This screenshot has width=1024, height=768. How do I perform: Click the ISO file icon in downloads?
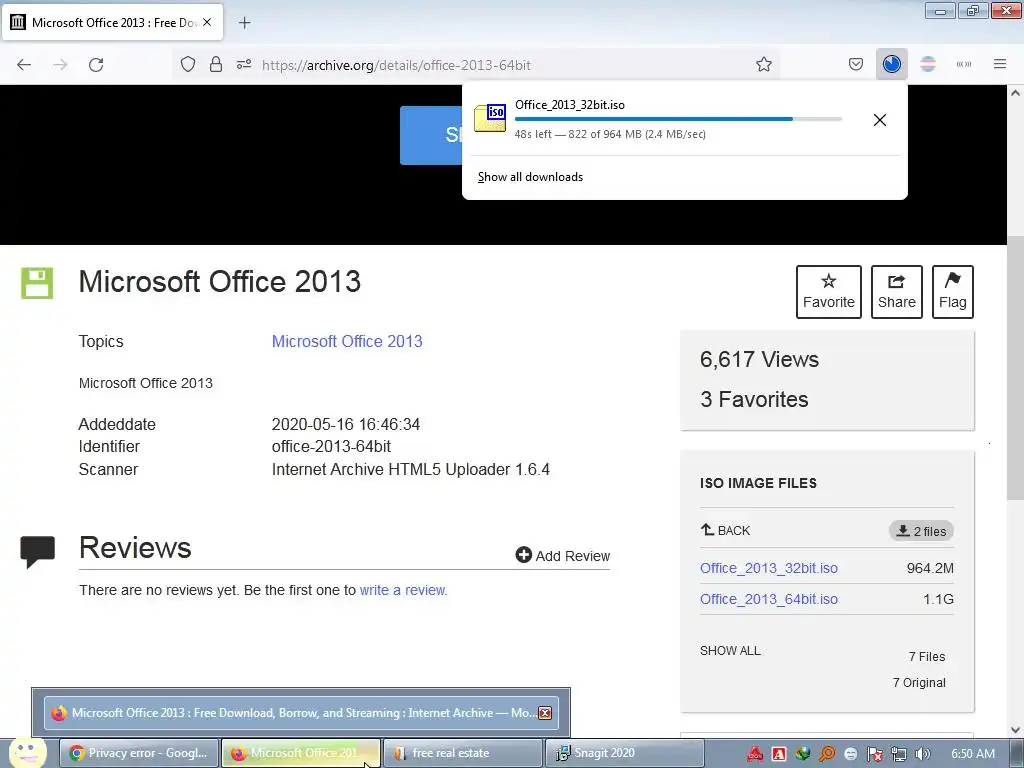coord(490,118)
